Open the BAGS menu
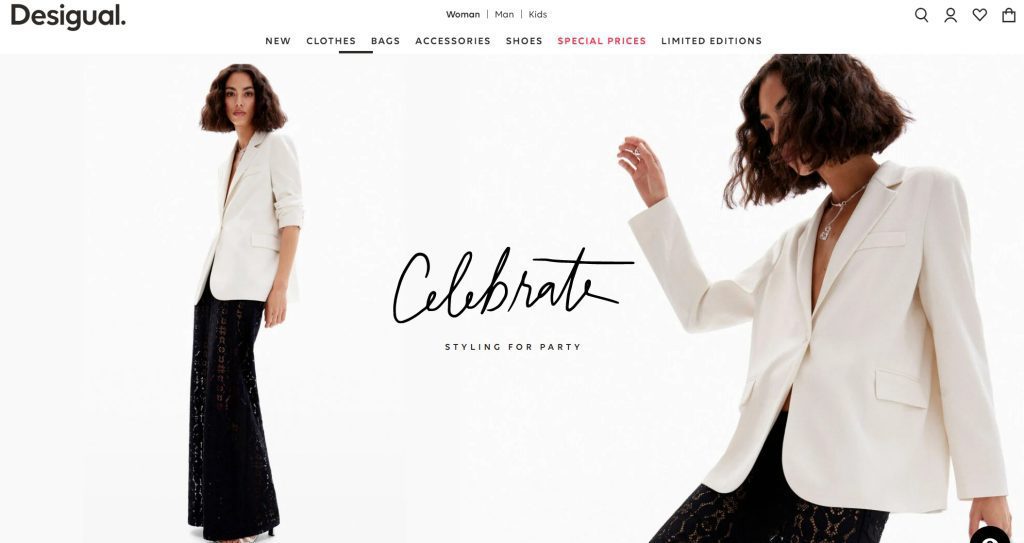Viewport: 1024px width, 543px height. pyautogui.click(x=385, y=41)
